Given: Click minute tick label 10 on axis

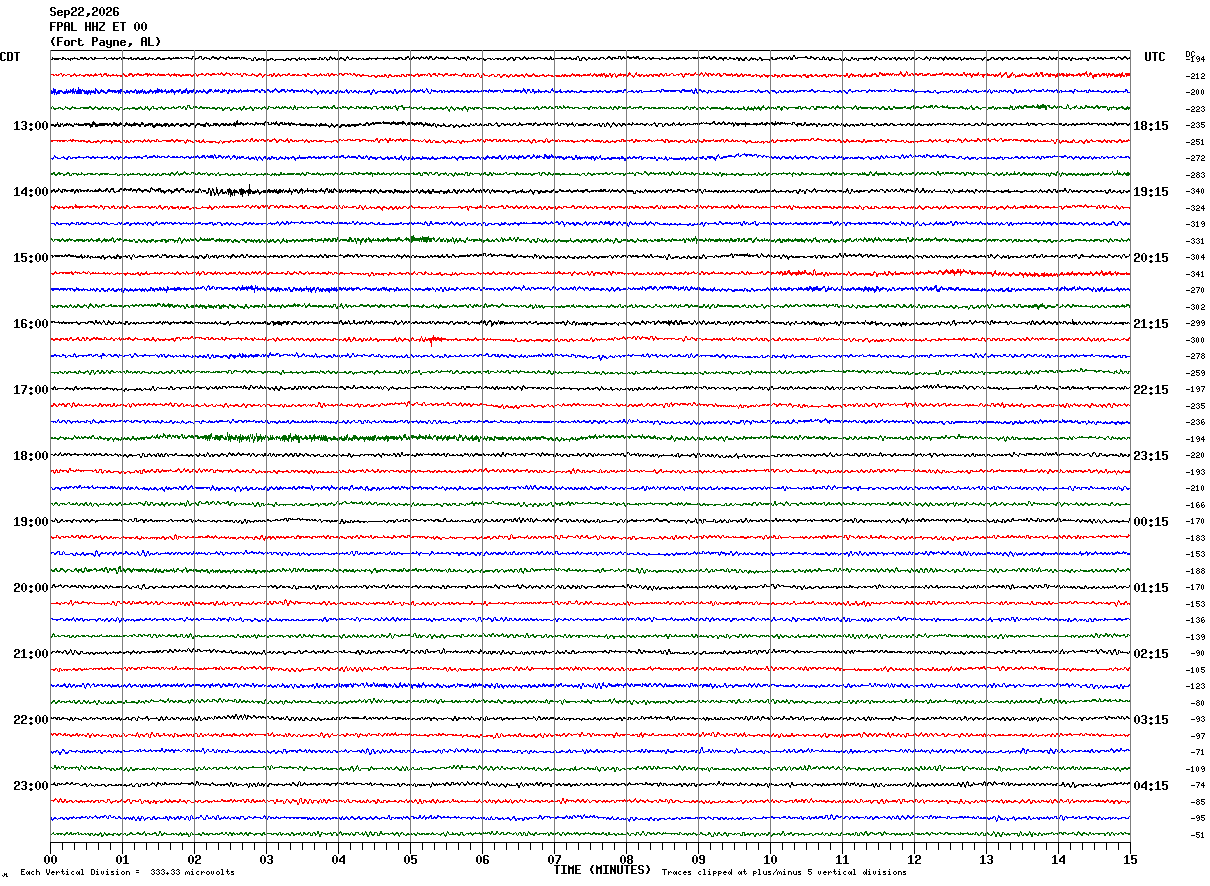Looking at the screenshot, I should 770,859.
